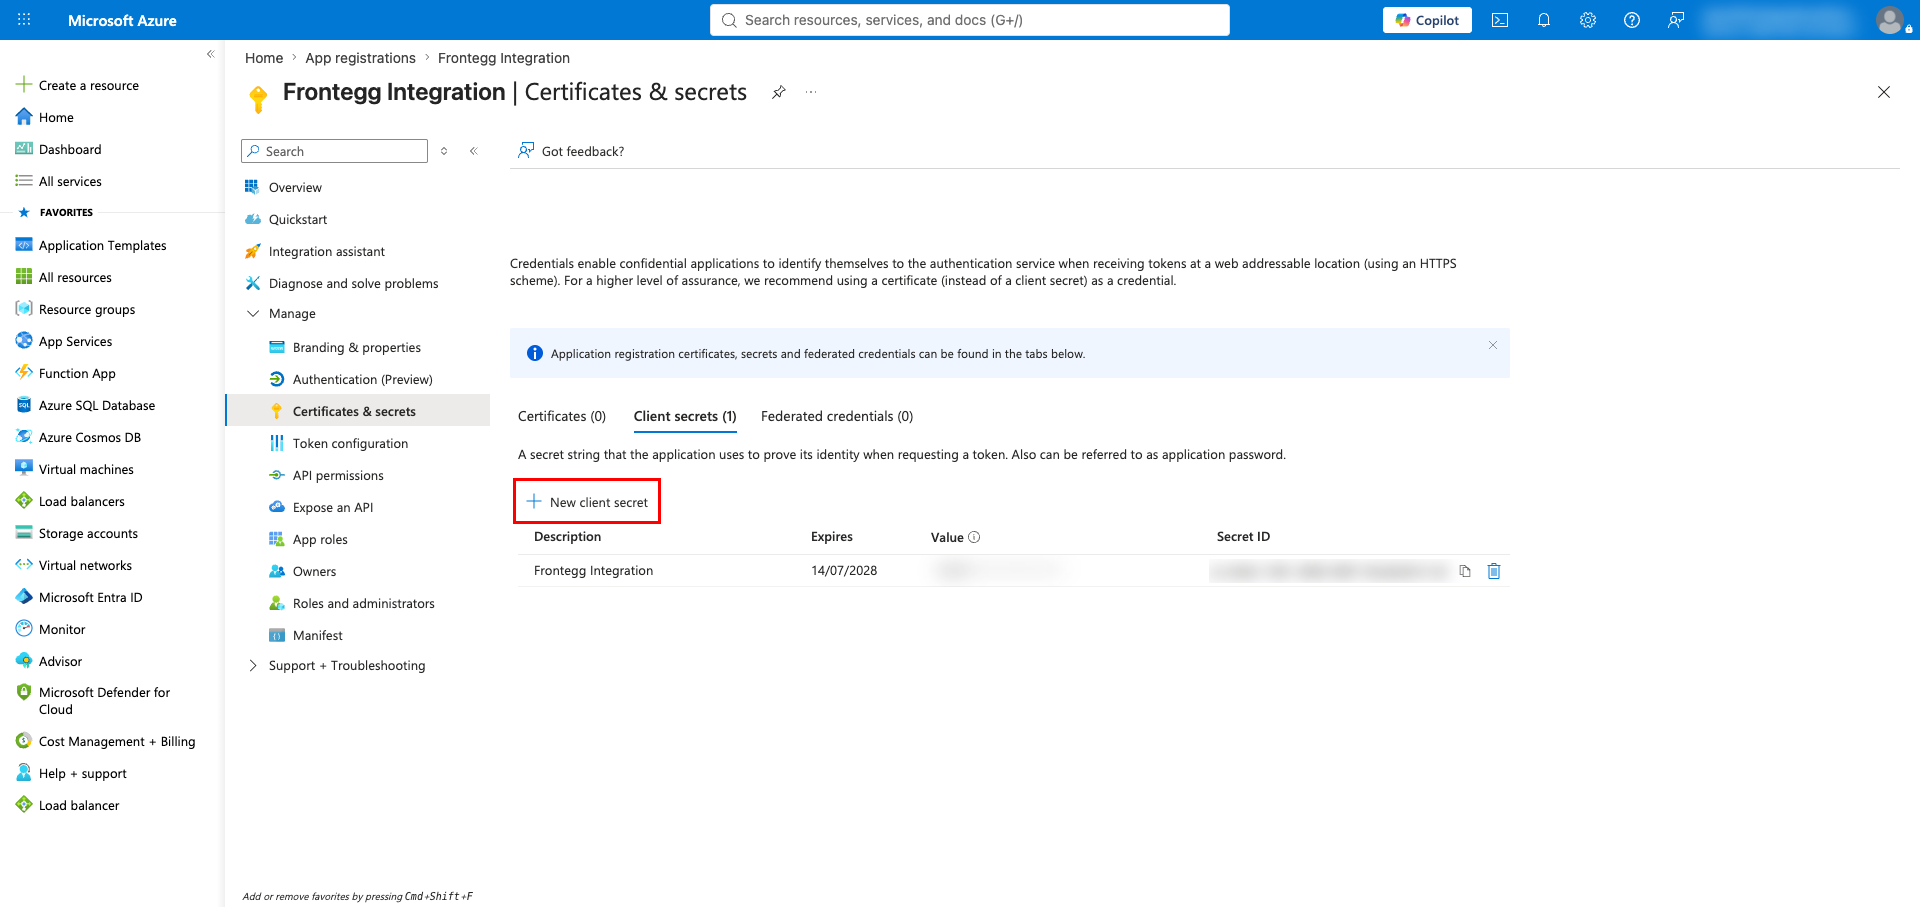Open the account profile avatar

[1890, 20]
